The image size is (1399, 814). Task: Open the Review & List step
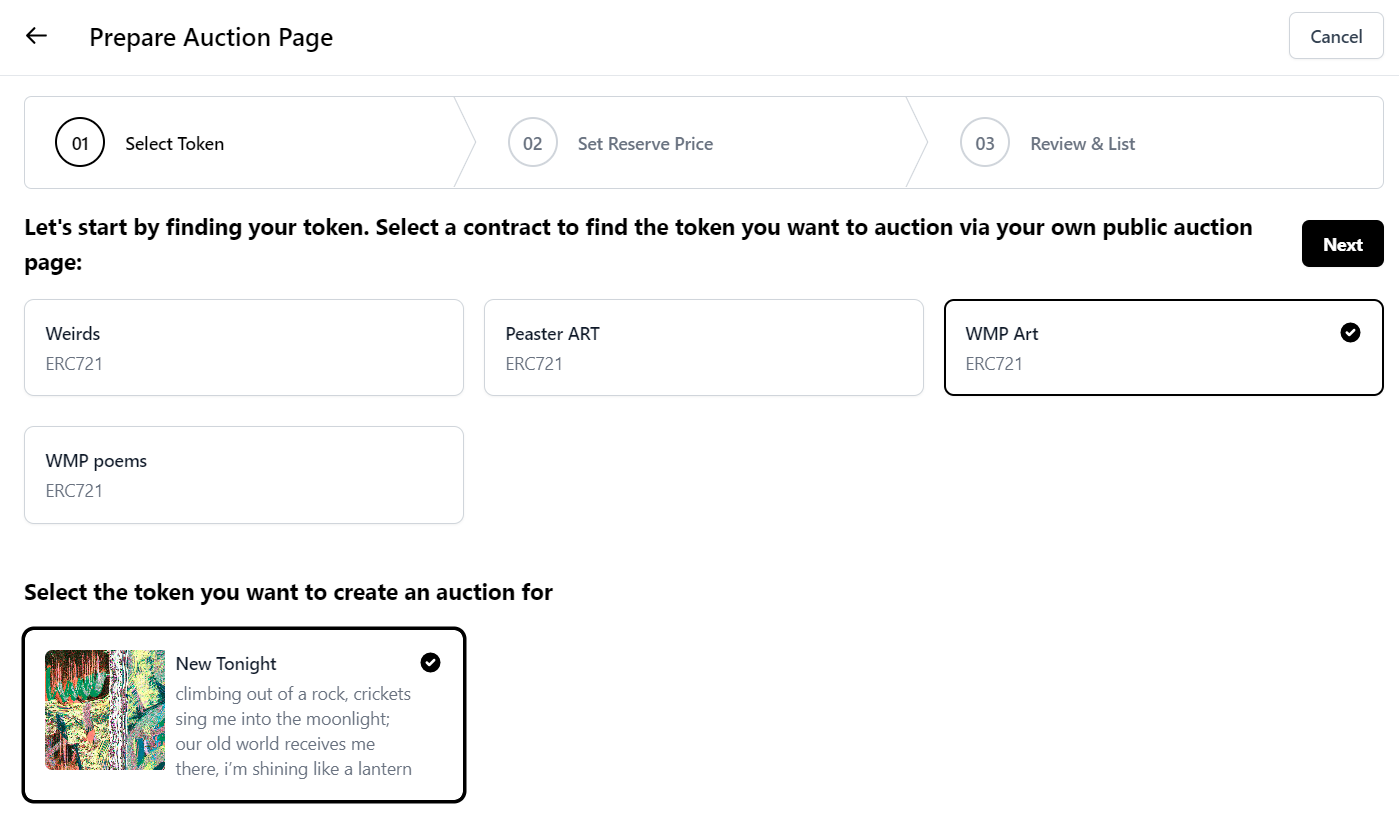(x=1082, y=144)
